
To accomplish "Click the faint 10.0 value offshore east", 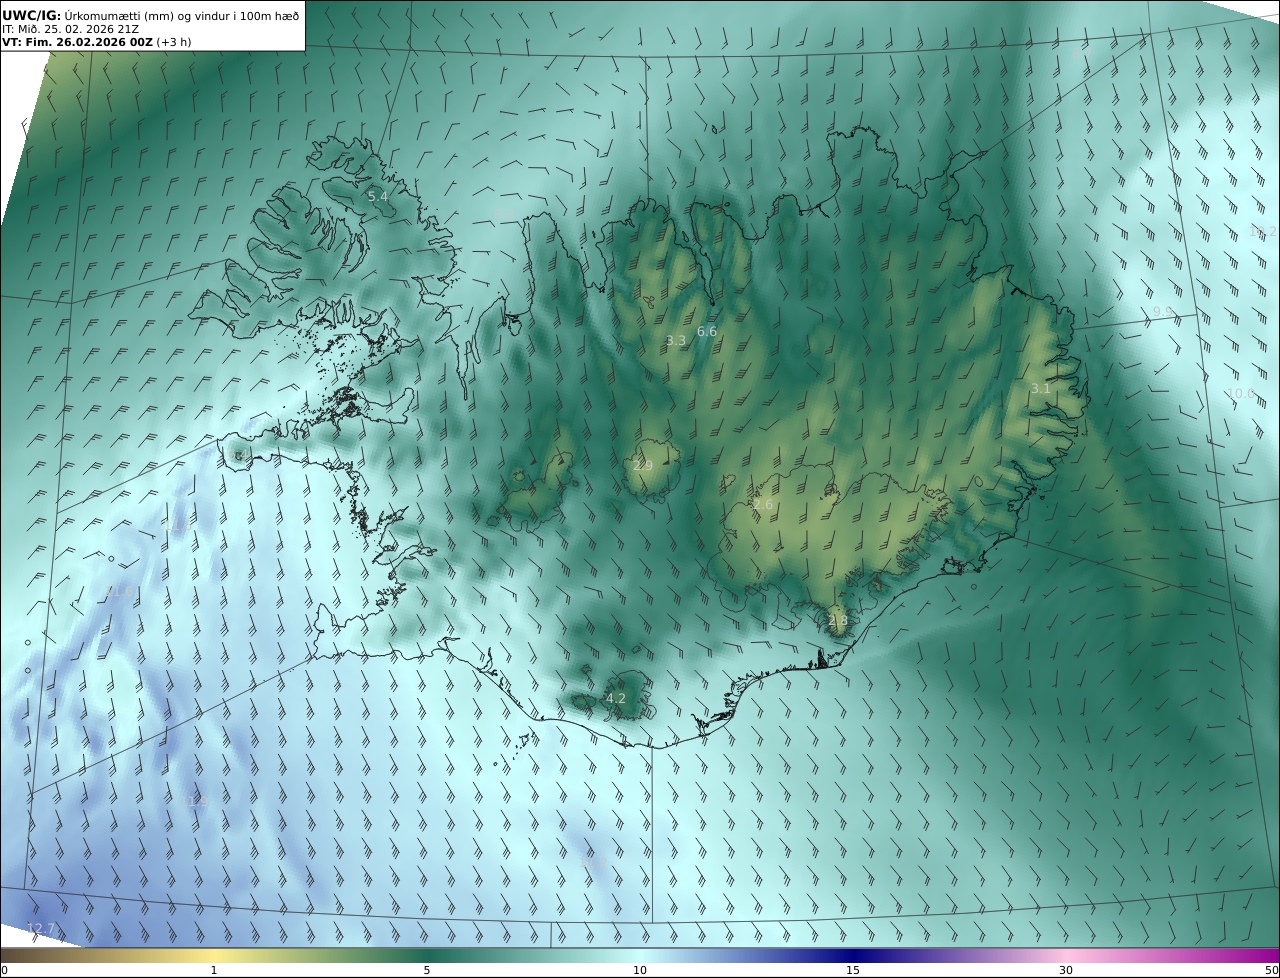I will coord(1241,394).
